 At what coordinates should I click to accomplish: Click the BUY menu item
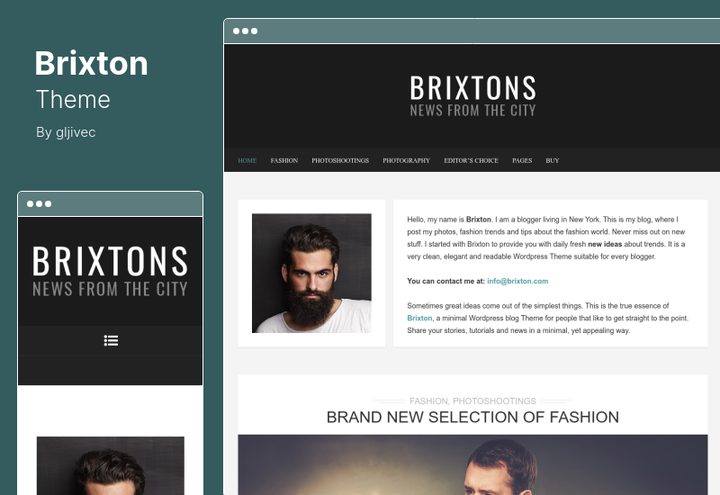pyautogui.click(x=552, y=160)
